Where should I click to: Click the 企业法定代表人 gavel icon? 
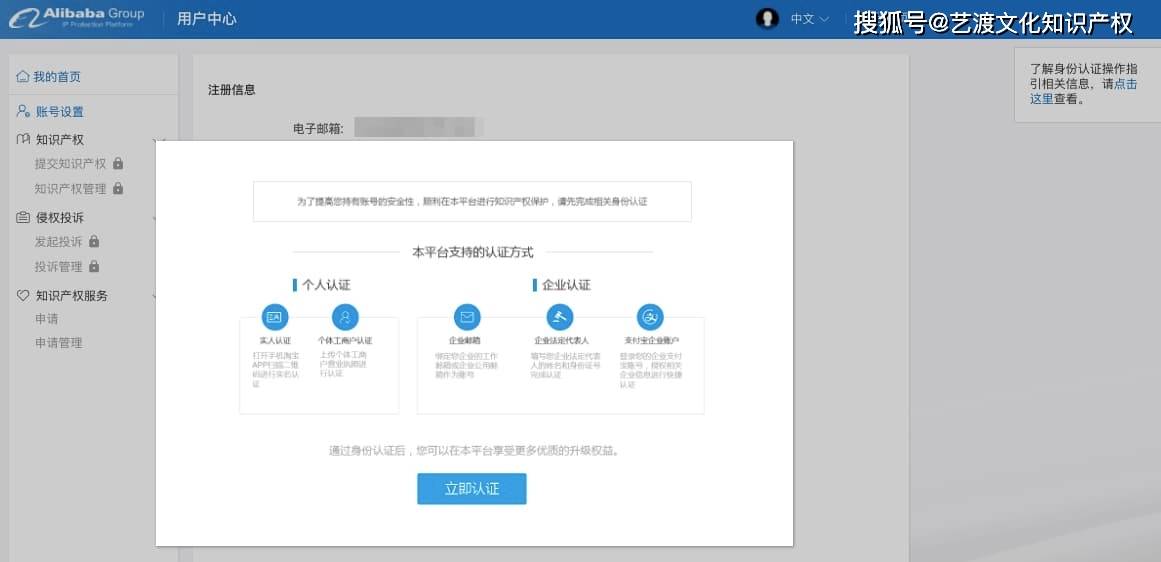click(x=560, y=317)
